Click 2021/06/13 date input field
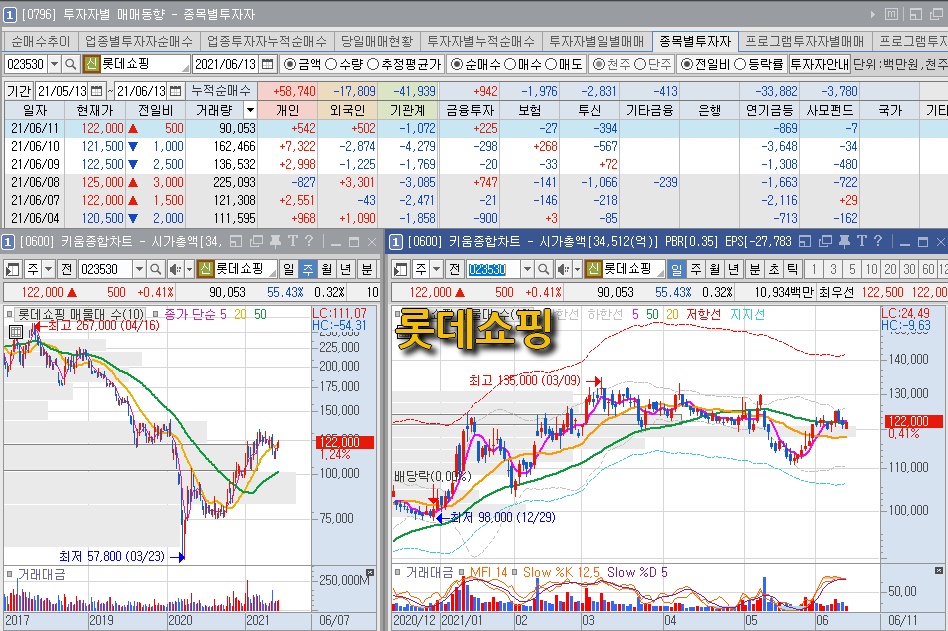The height and width of the screenshot is (631, 948). click(x=226, y=63)
